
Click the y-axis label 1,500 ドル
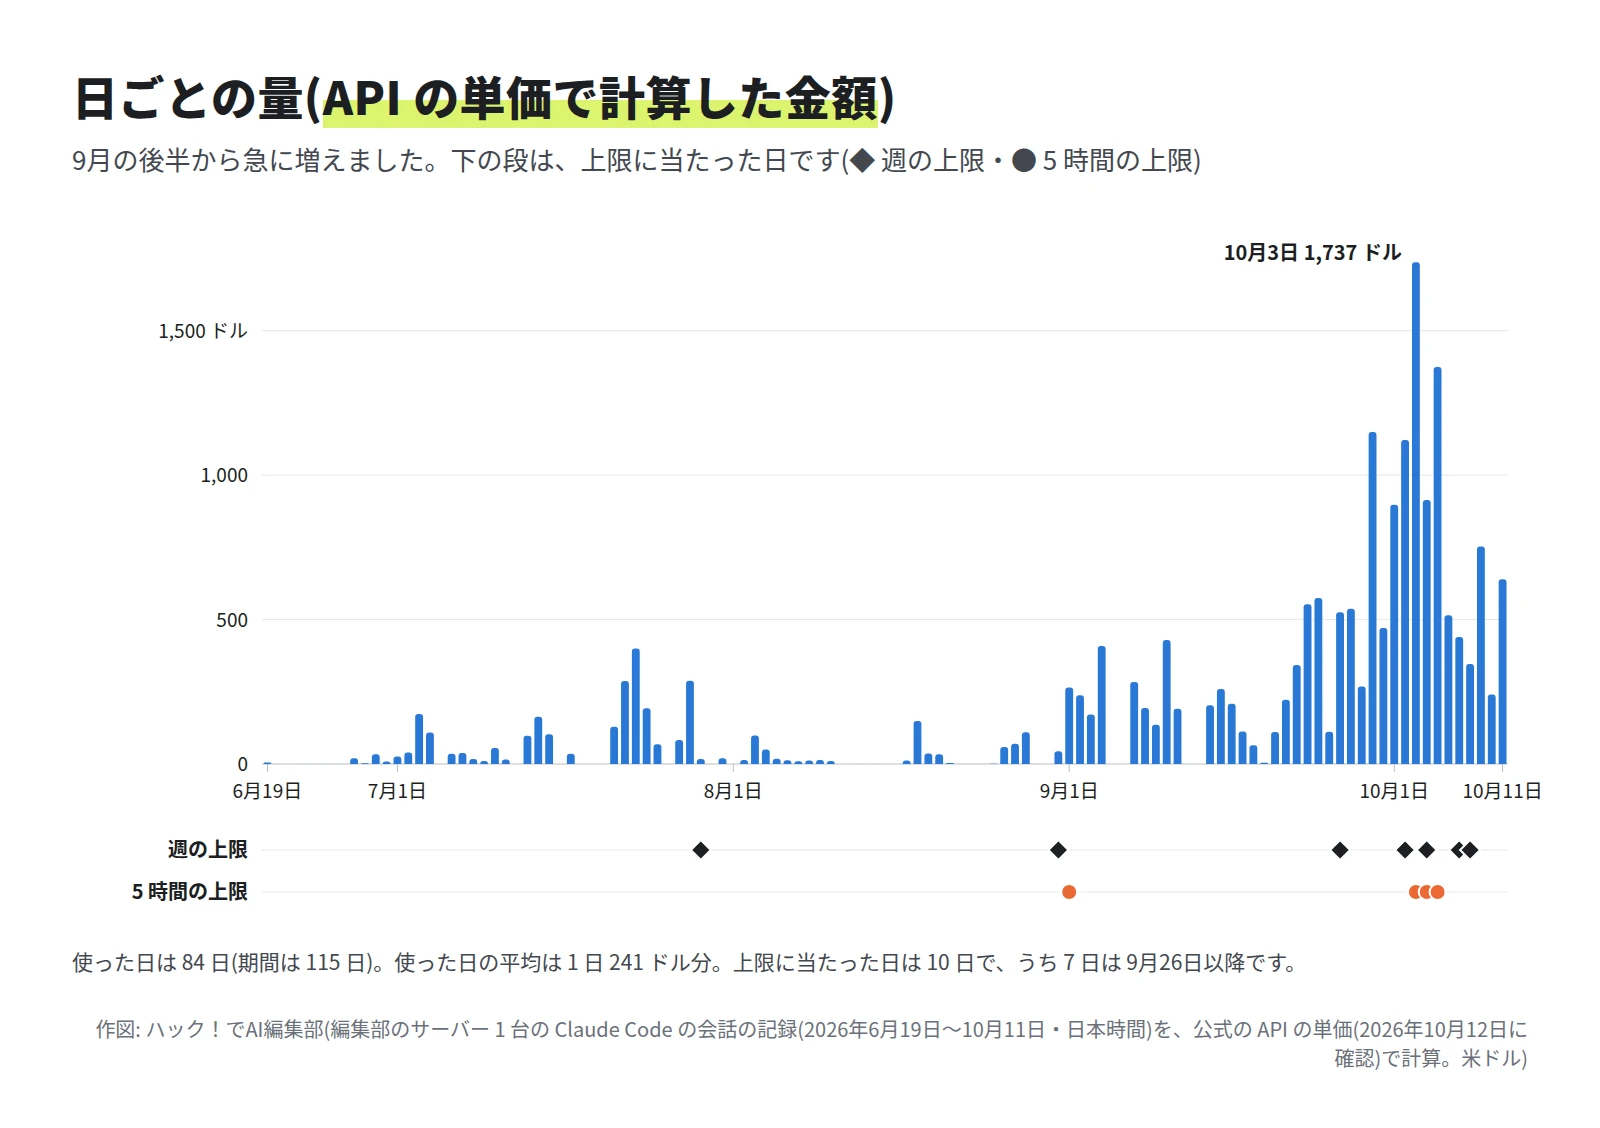point(203,331)
